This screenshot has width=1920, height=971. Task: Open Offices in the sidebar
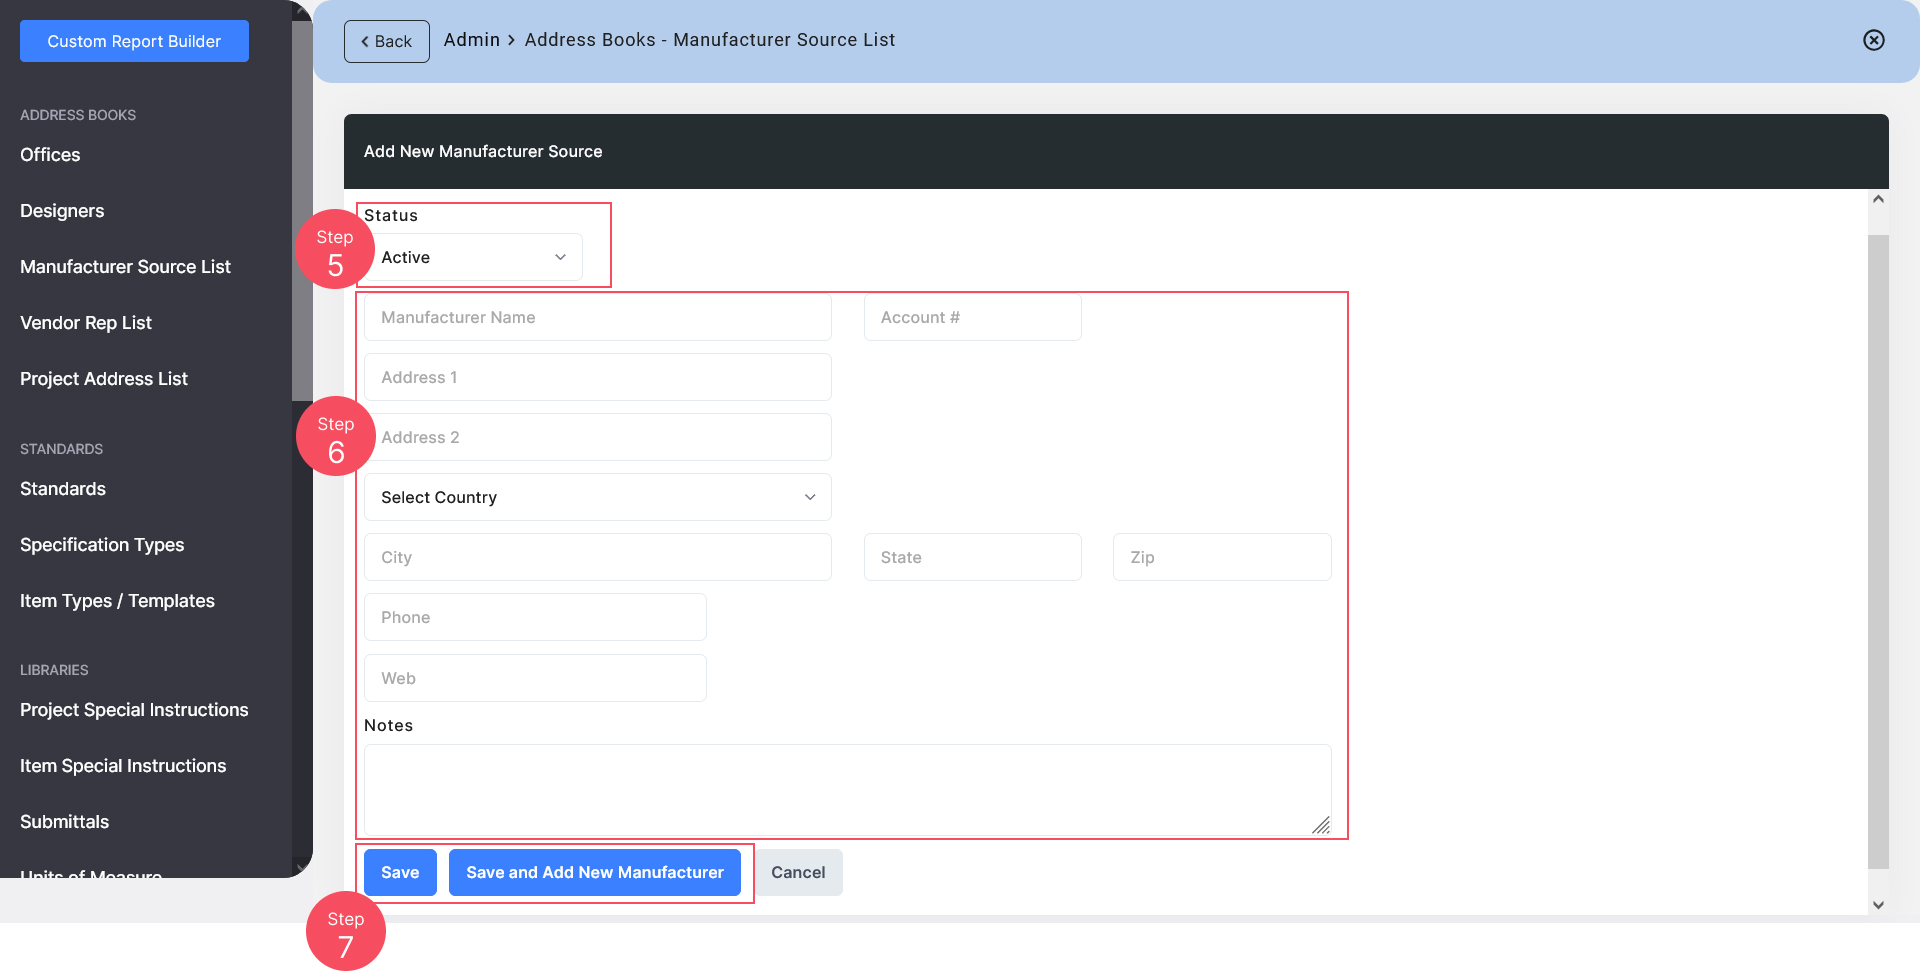pos(50,155)
